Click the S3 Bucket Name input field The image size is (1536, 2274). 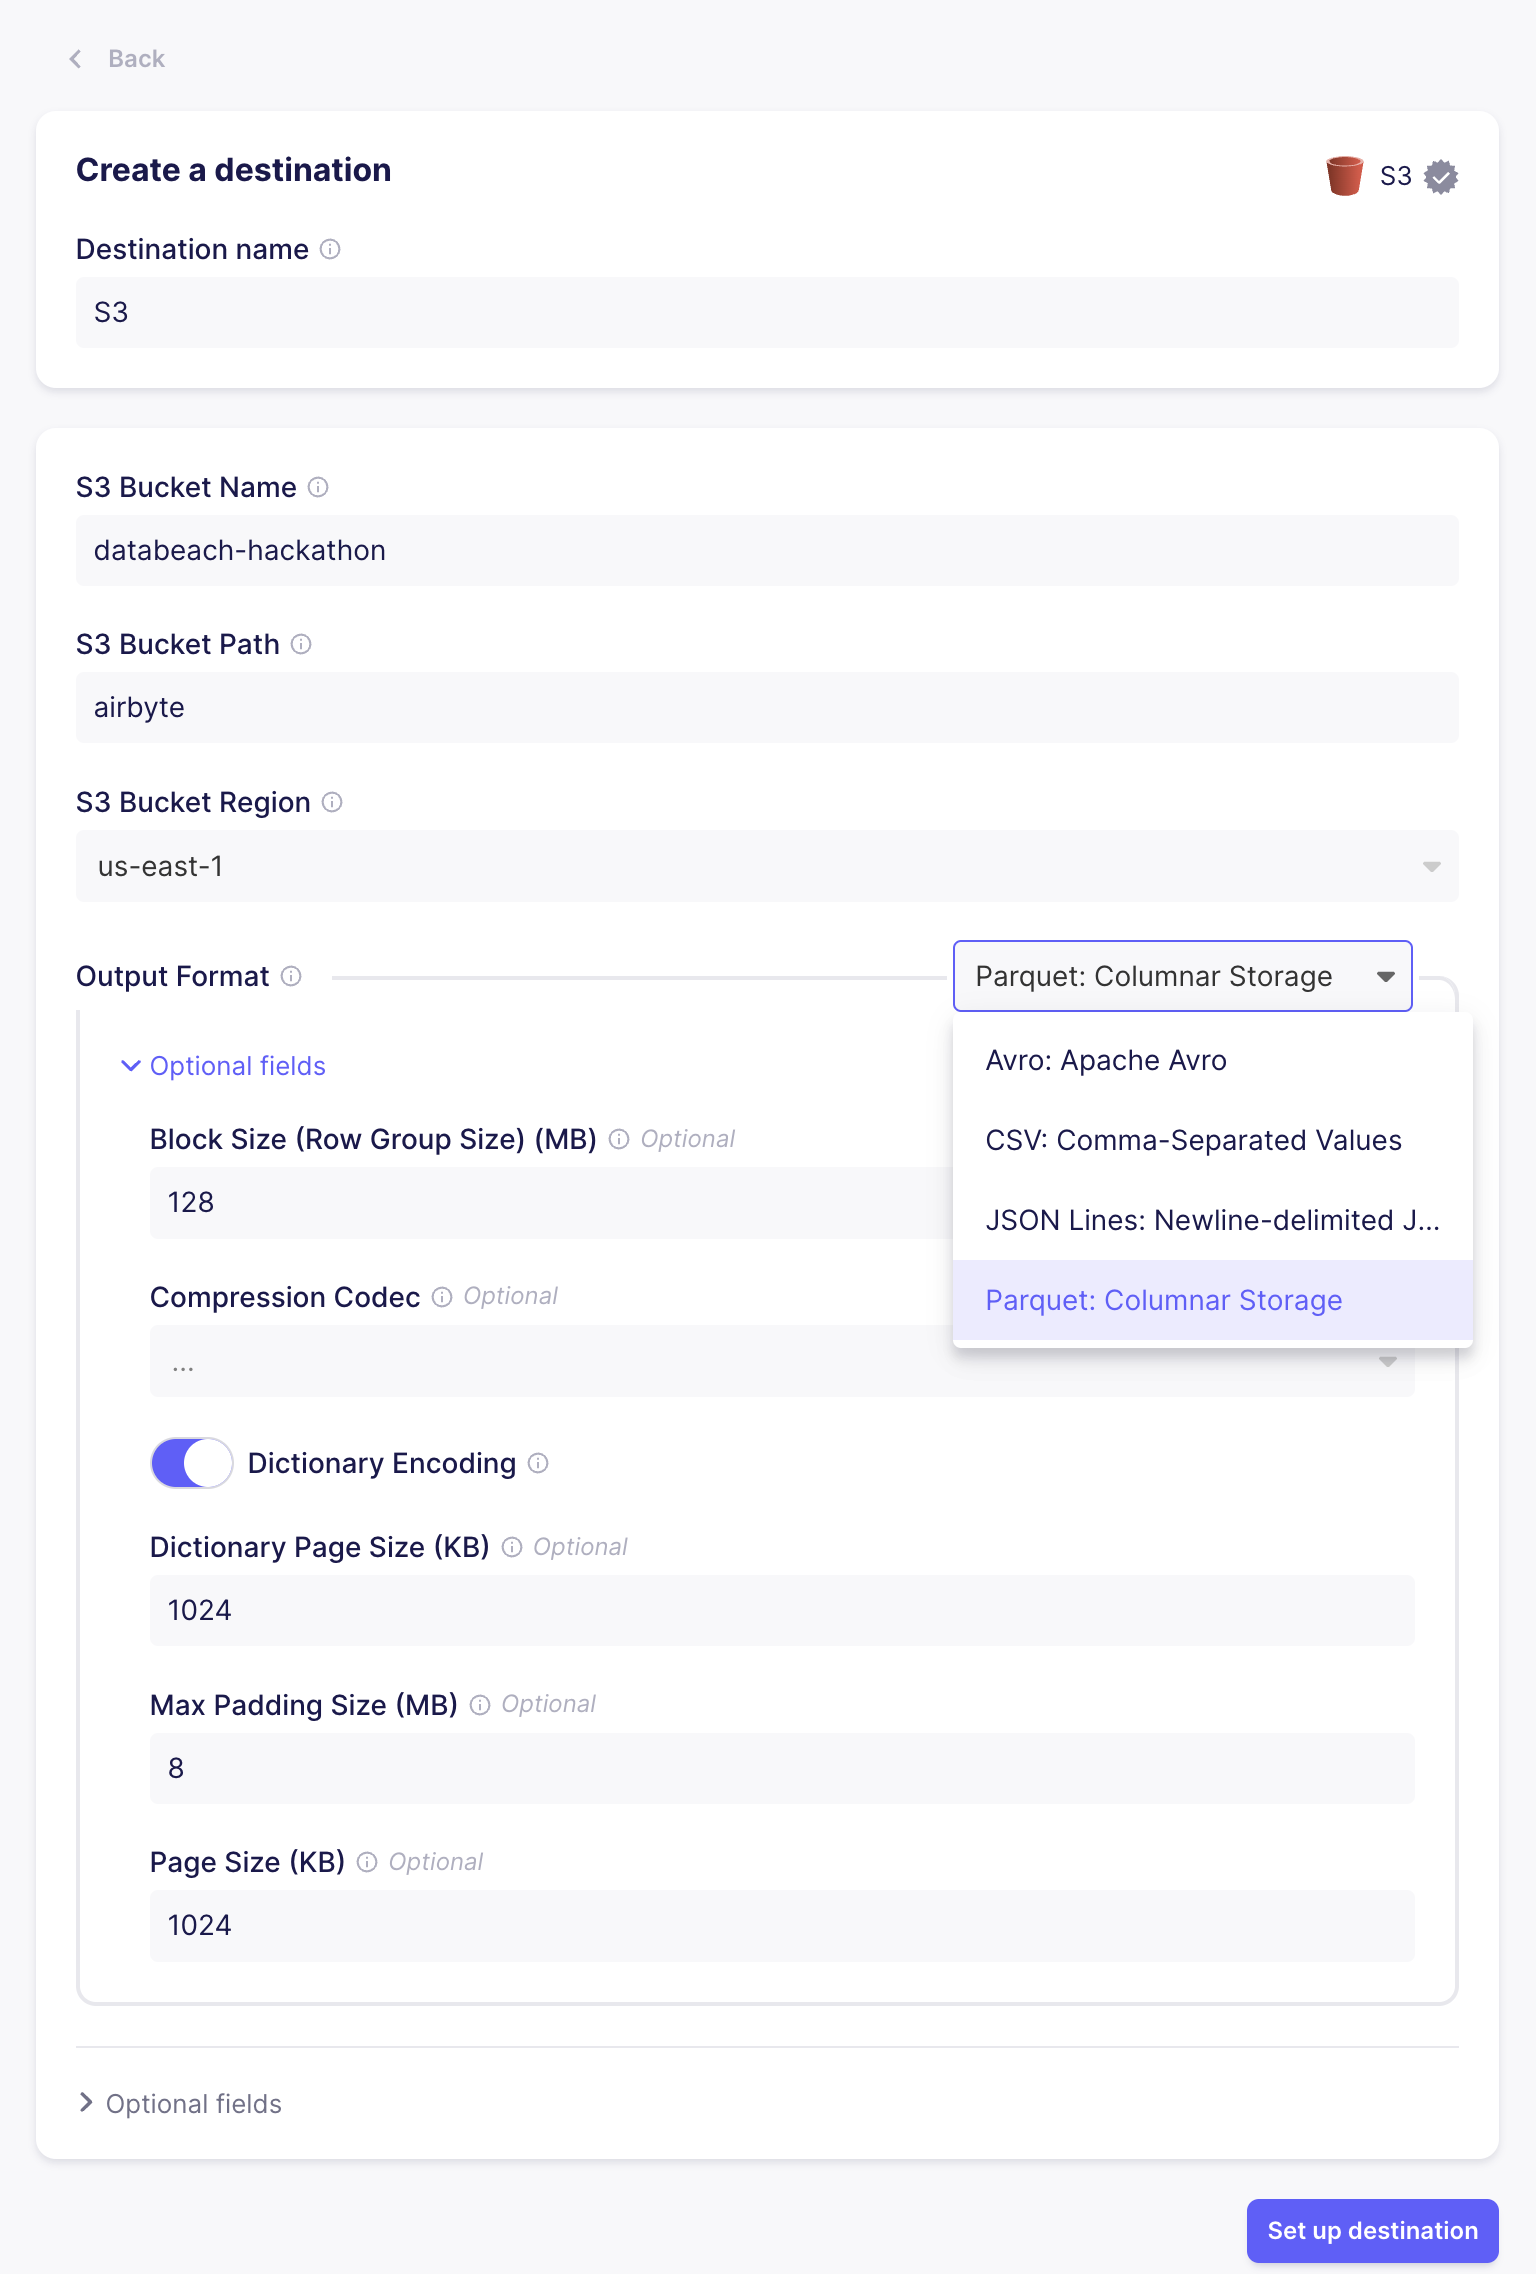click(x=766, y=551)
